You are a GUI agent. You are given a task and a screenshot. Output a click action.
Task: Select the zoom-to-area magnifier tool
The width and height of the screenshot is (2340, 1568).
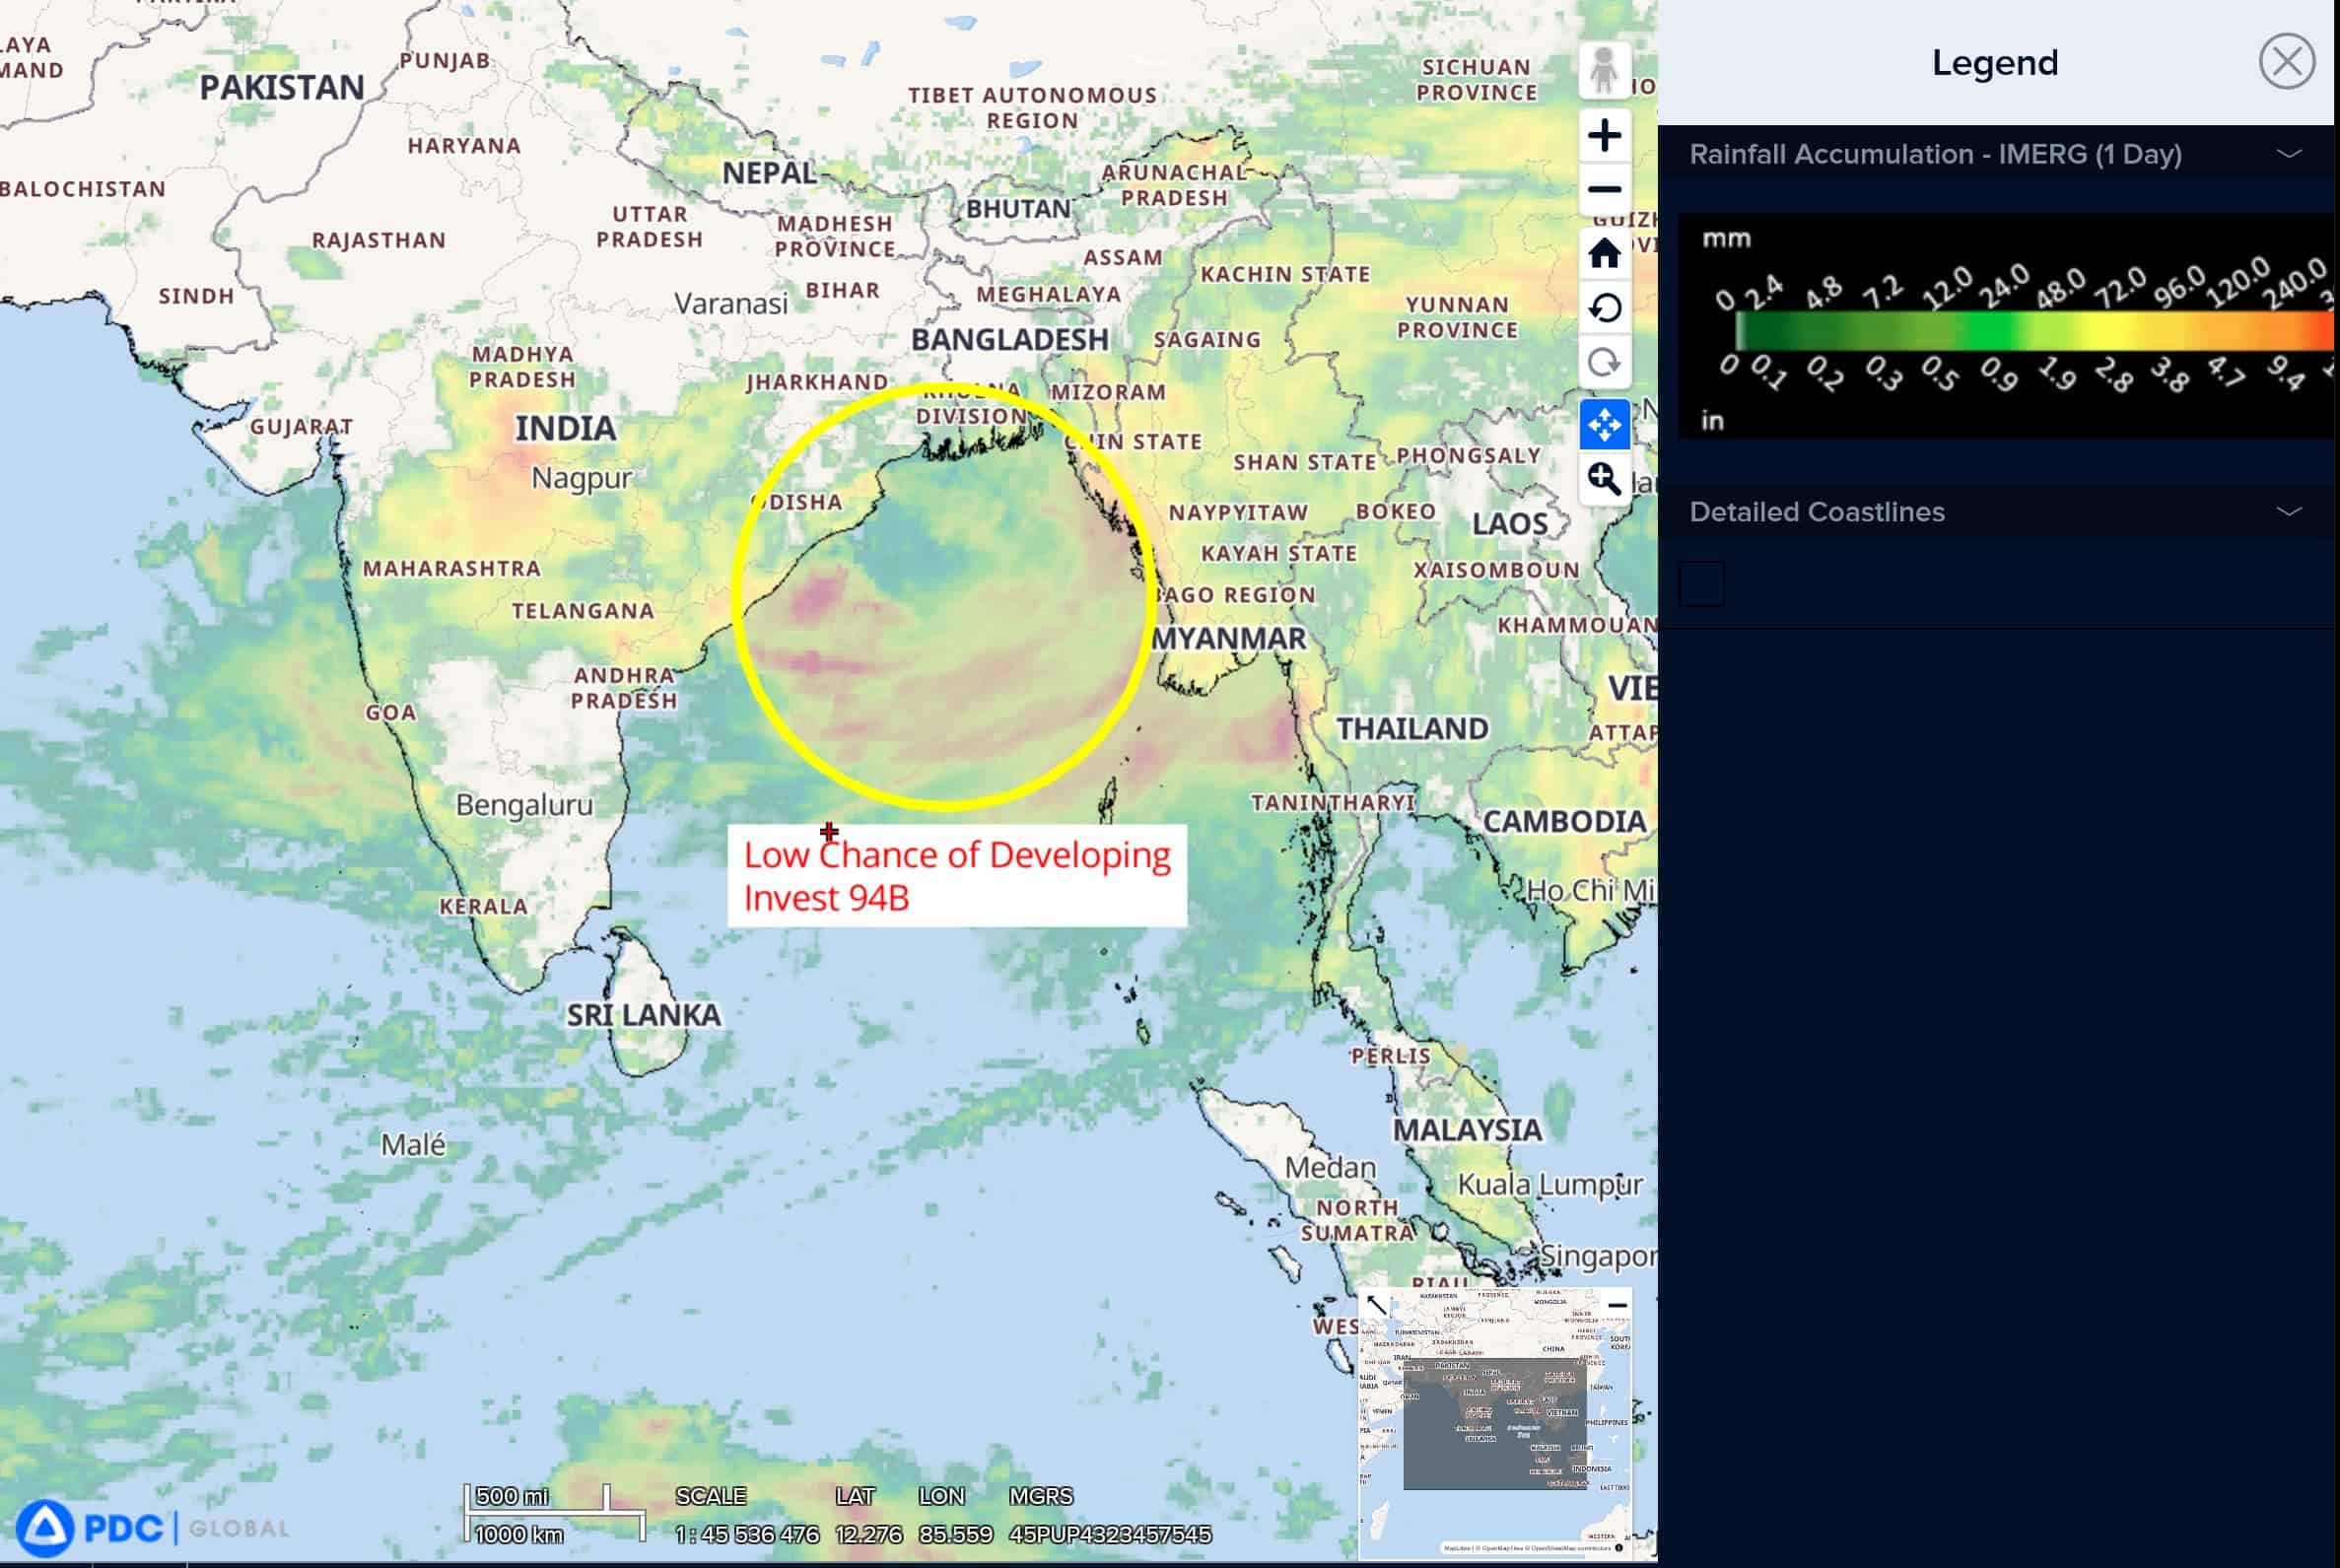(x=1604, y=480)
